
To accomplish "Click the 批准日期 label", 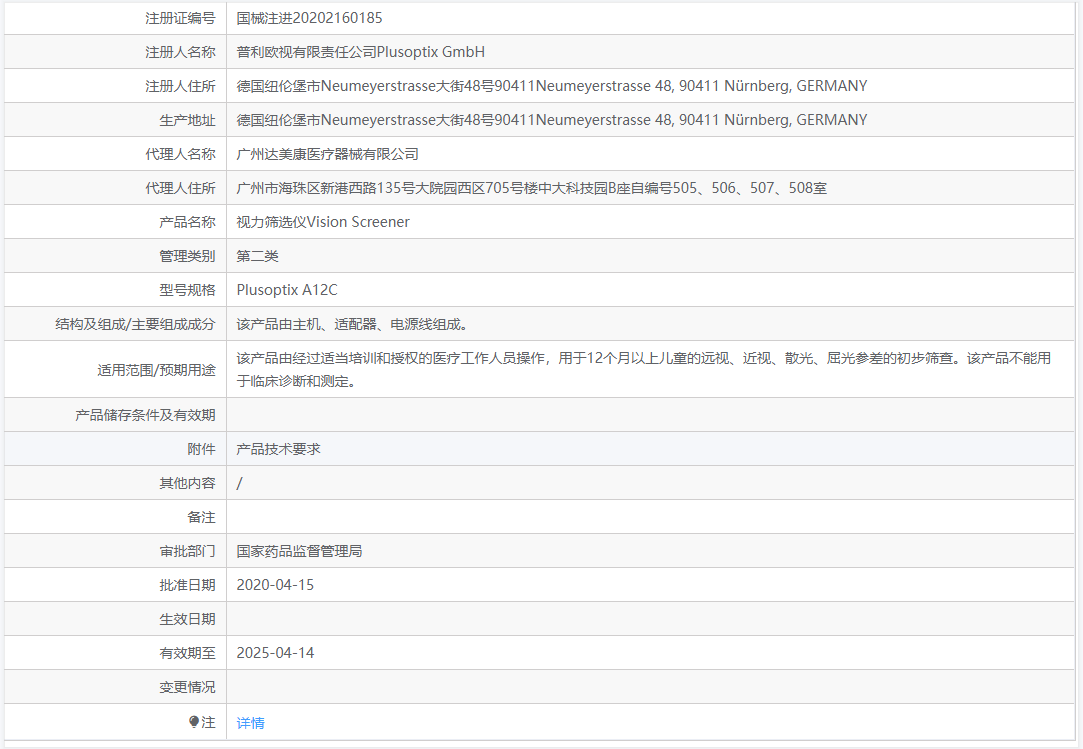I will [187, 585].
